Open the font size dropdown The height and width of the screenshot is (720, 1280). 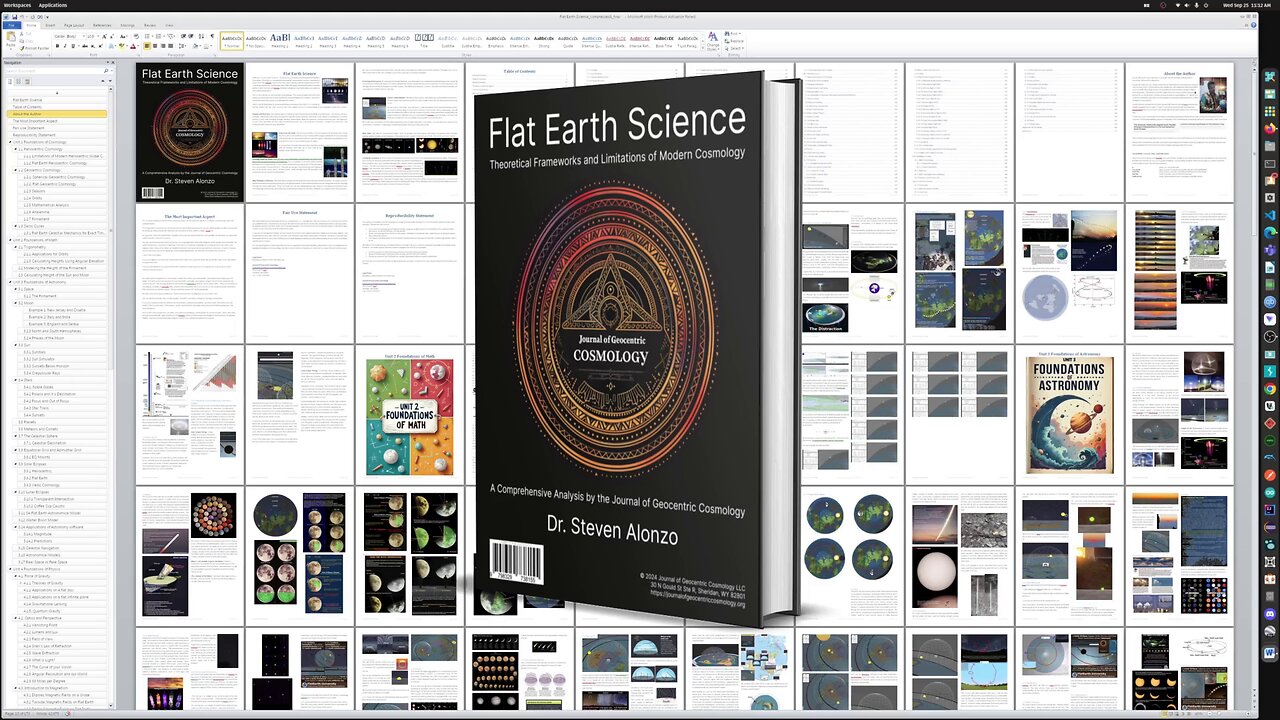[x=98, y=36]
